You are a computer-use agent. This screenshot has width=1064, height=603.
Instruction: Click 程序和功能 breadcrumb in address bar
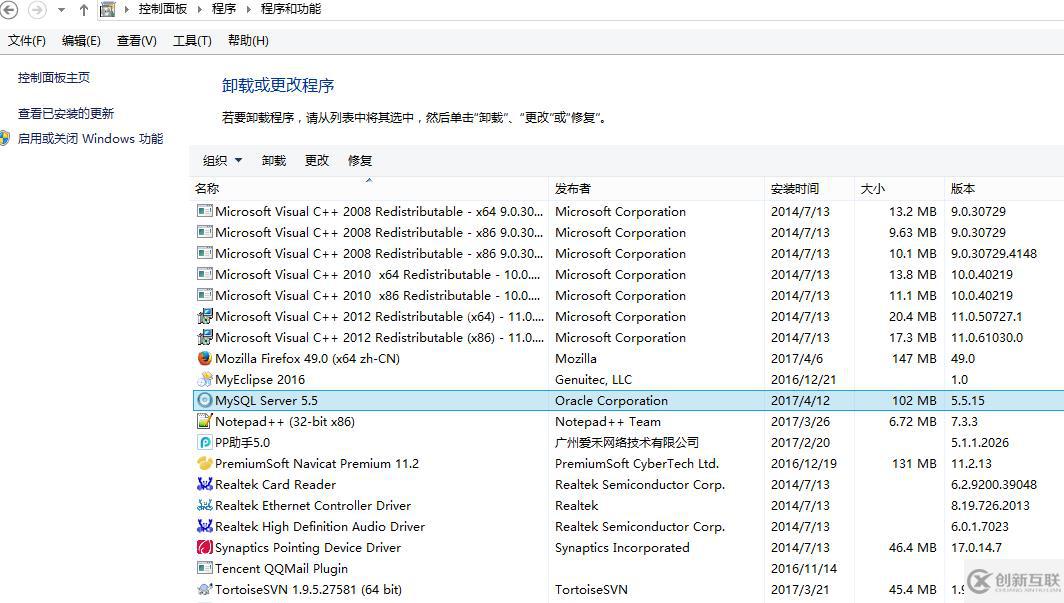(x=291, y=9)
